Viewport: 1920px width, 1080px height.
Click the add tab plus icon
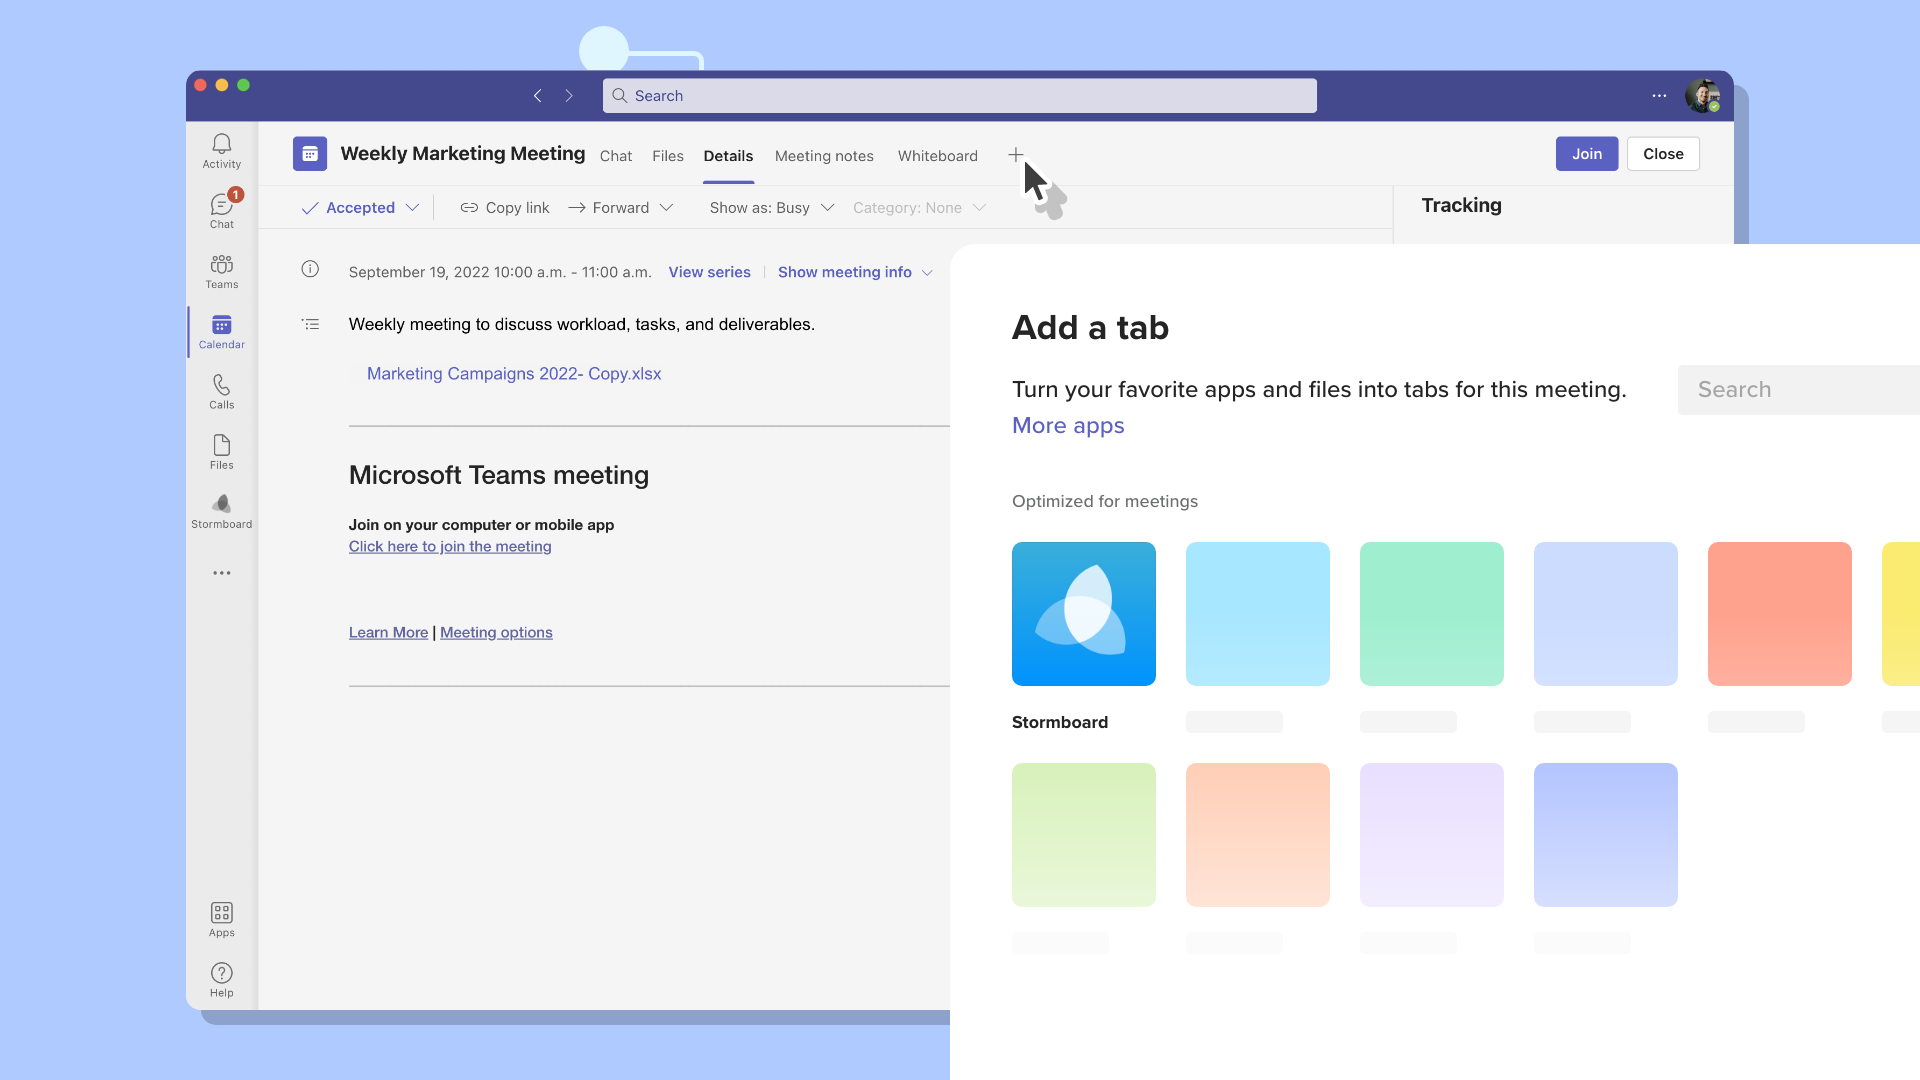point(1015,155)
